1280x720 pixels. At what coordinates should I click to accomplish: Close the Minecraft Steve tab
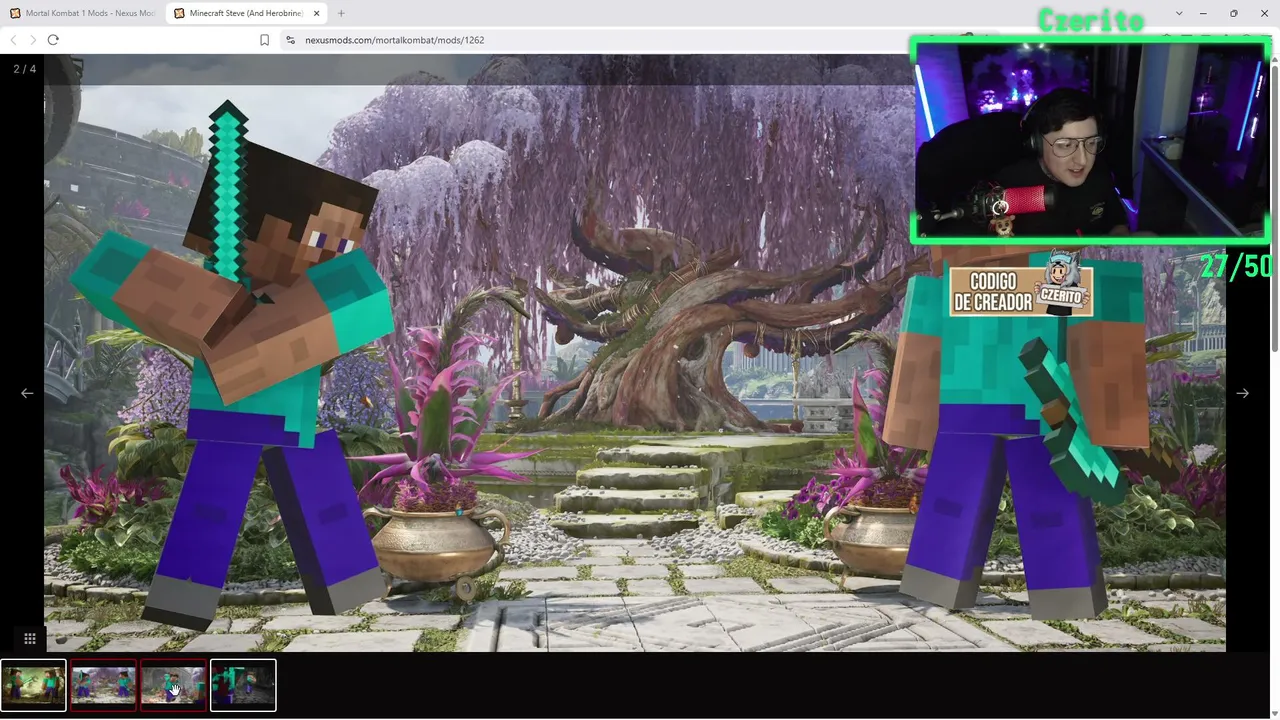click(x=317, y=13)
